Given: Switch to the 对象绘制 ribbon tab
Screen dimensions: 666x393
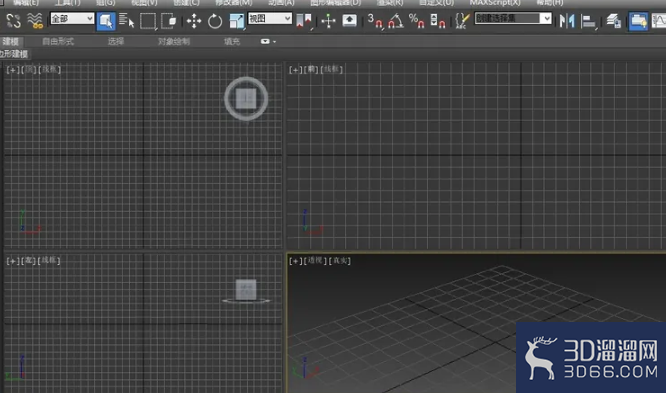Looking at the screenshot, I should pyautogui.click(x=174, y=41).
